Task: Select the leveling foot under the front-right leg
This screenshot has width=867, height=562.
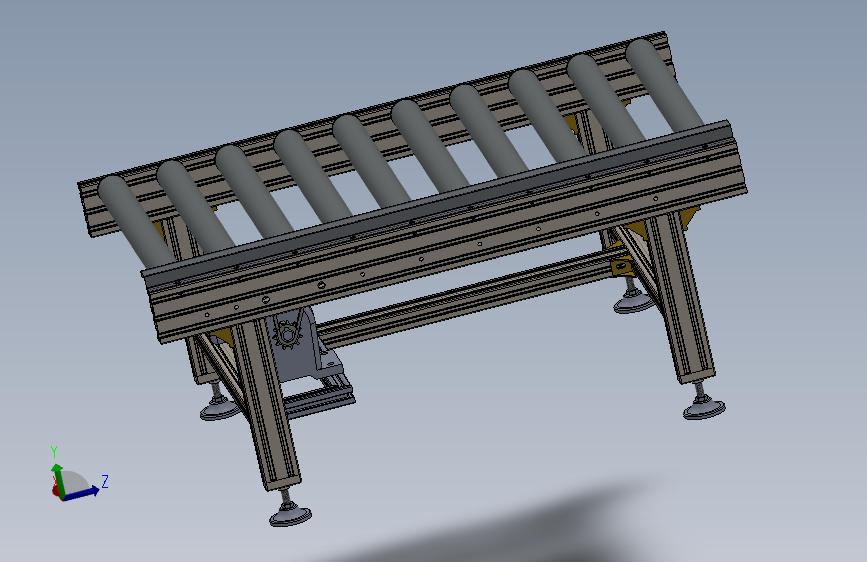Action: (x=704, y=408)
